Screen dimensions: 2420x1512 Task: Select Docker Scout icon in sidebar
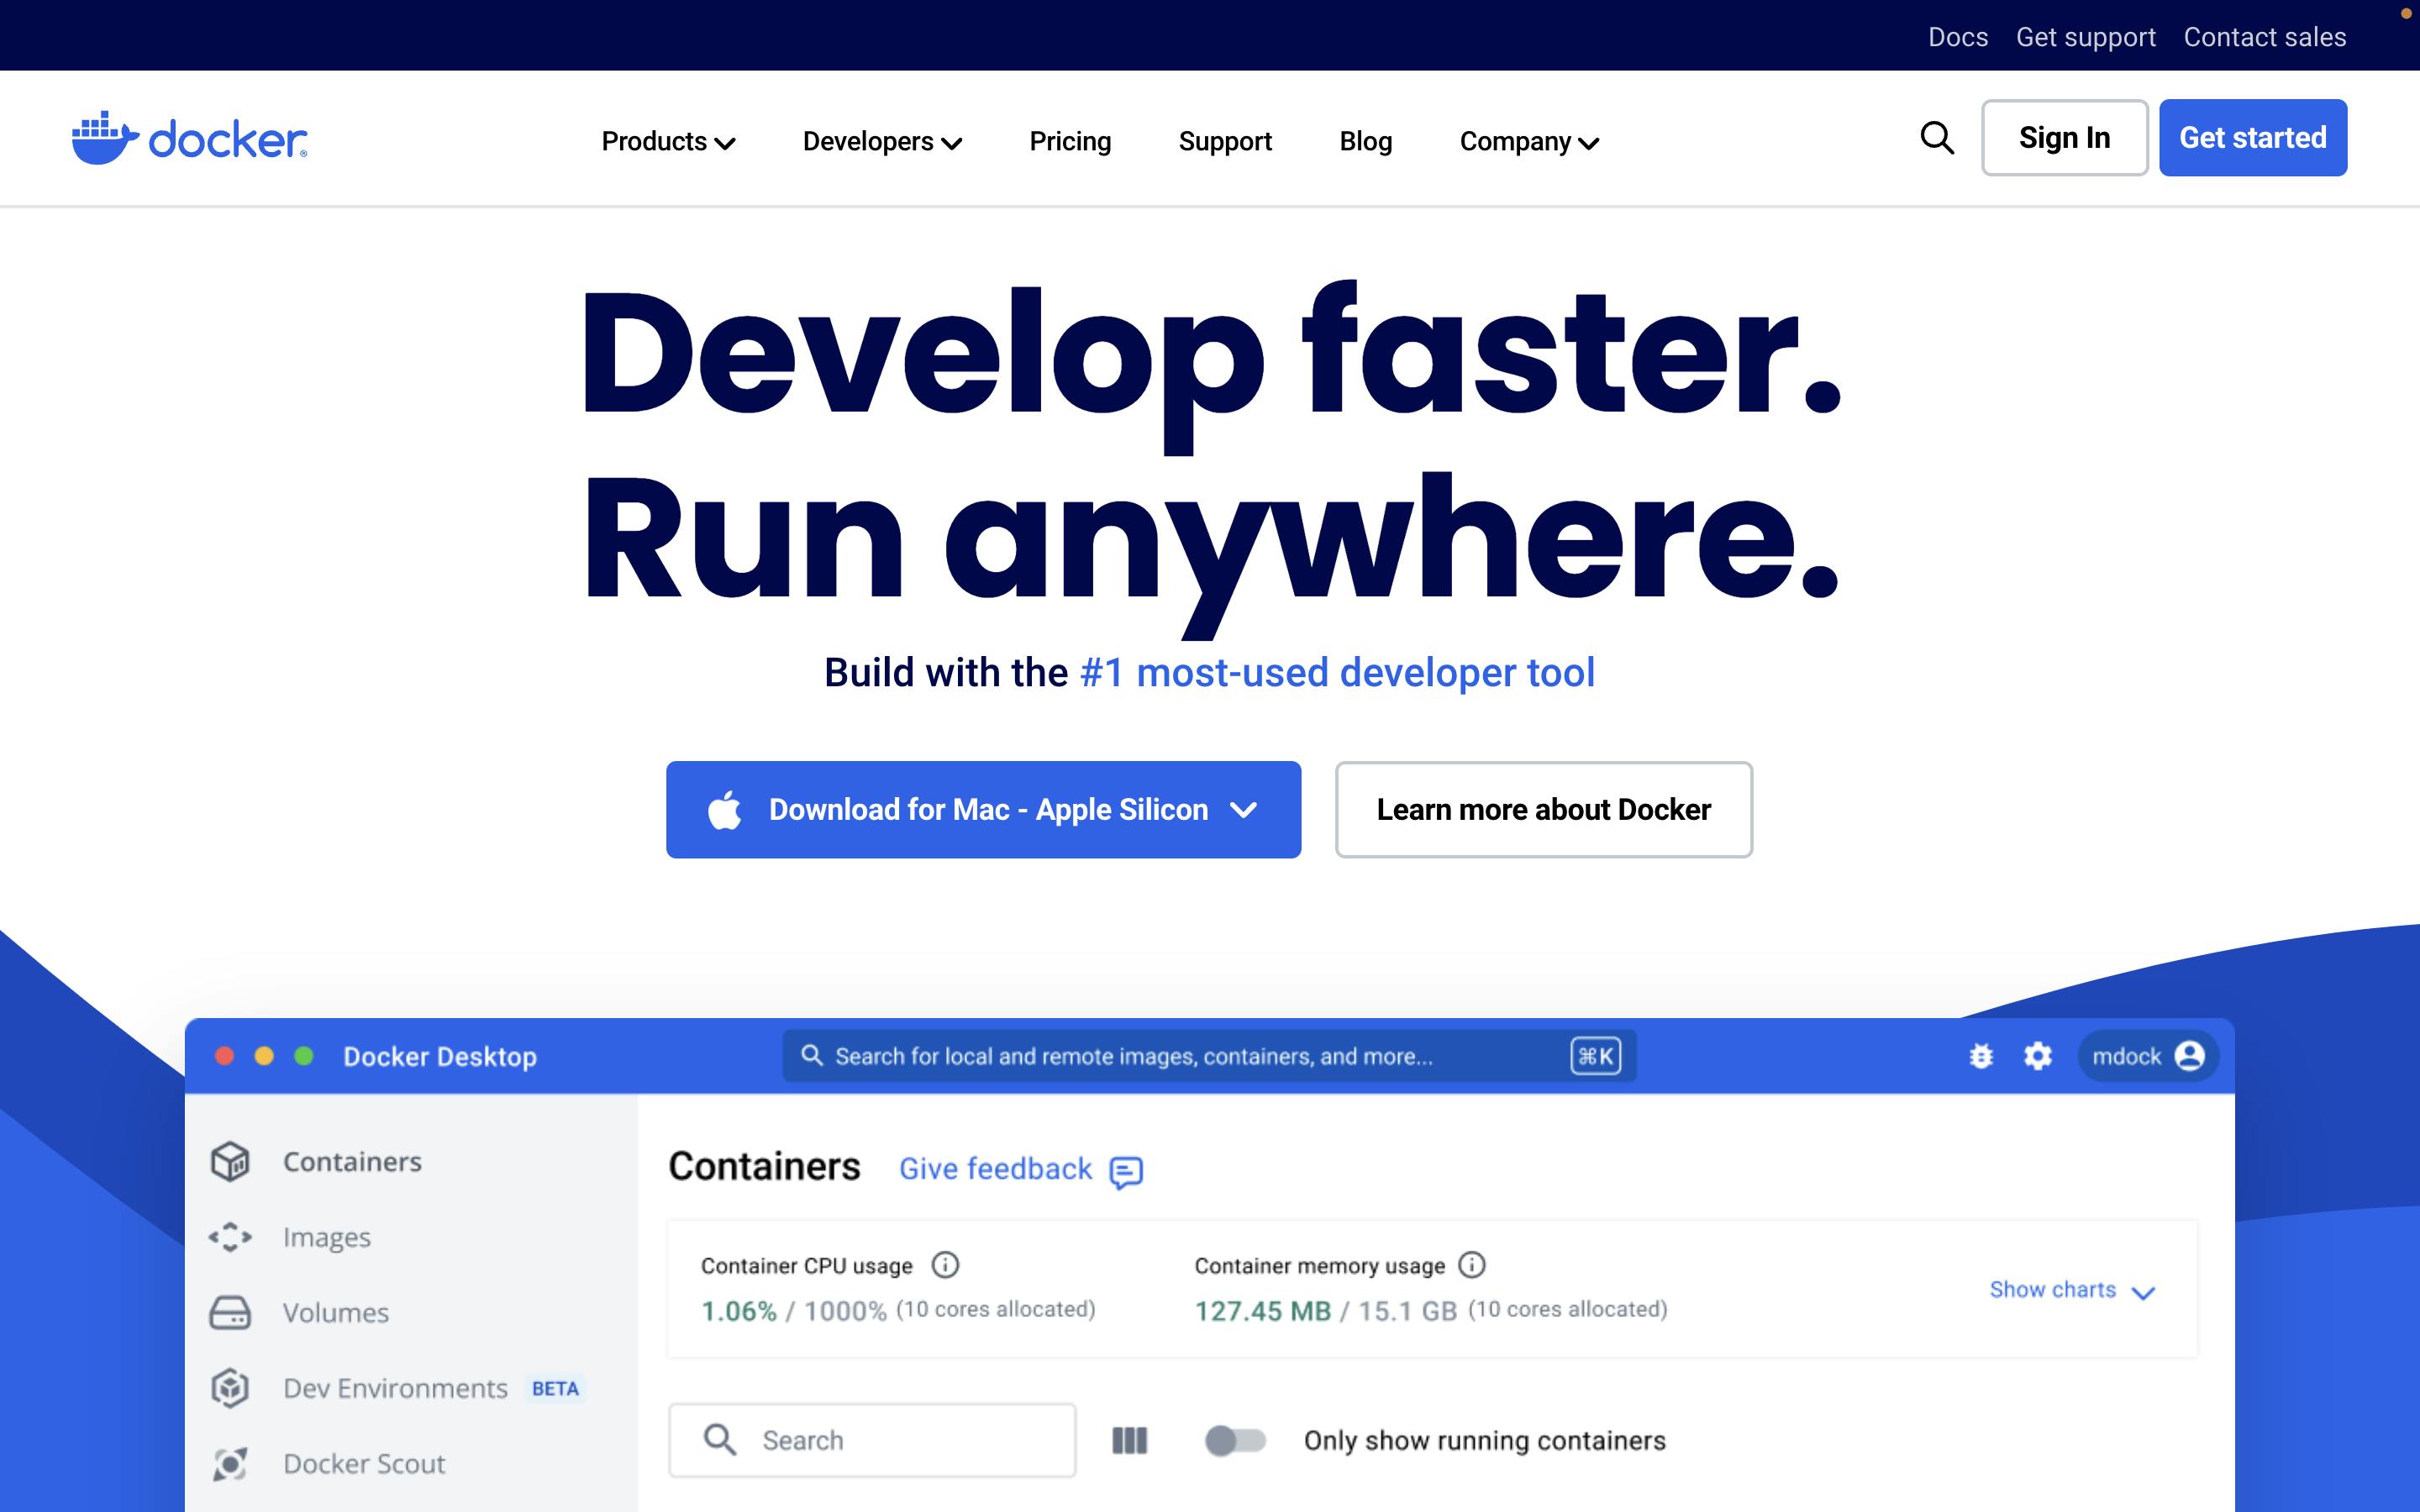pyautogui.click(x=230, y=1464)
